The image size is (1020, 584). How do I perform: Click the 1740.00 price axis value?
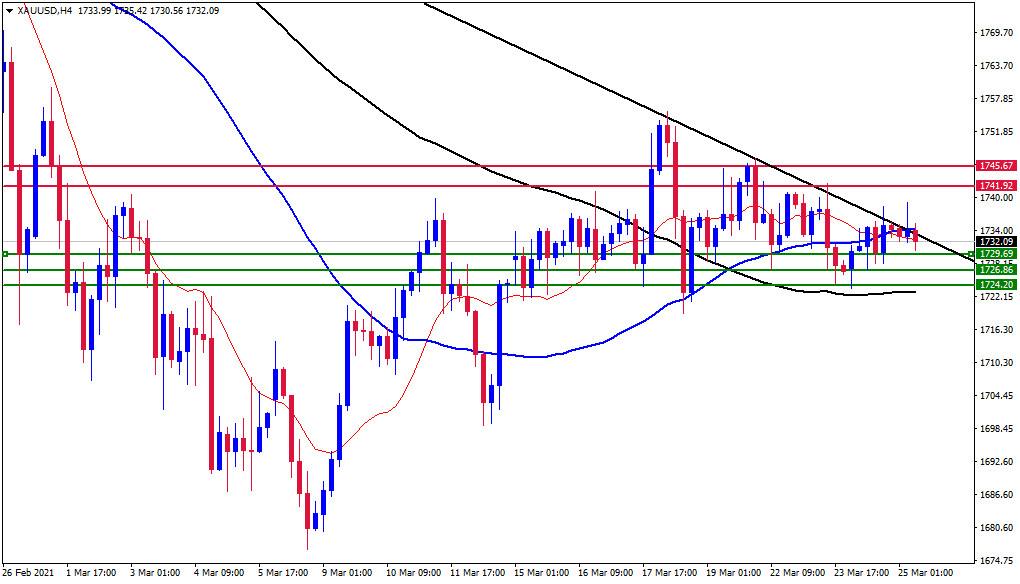pyautogui.click(x=997, y=198)
